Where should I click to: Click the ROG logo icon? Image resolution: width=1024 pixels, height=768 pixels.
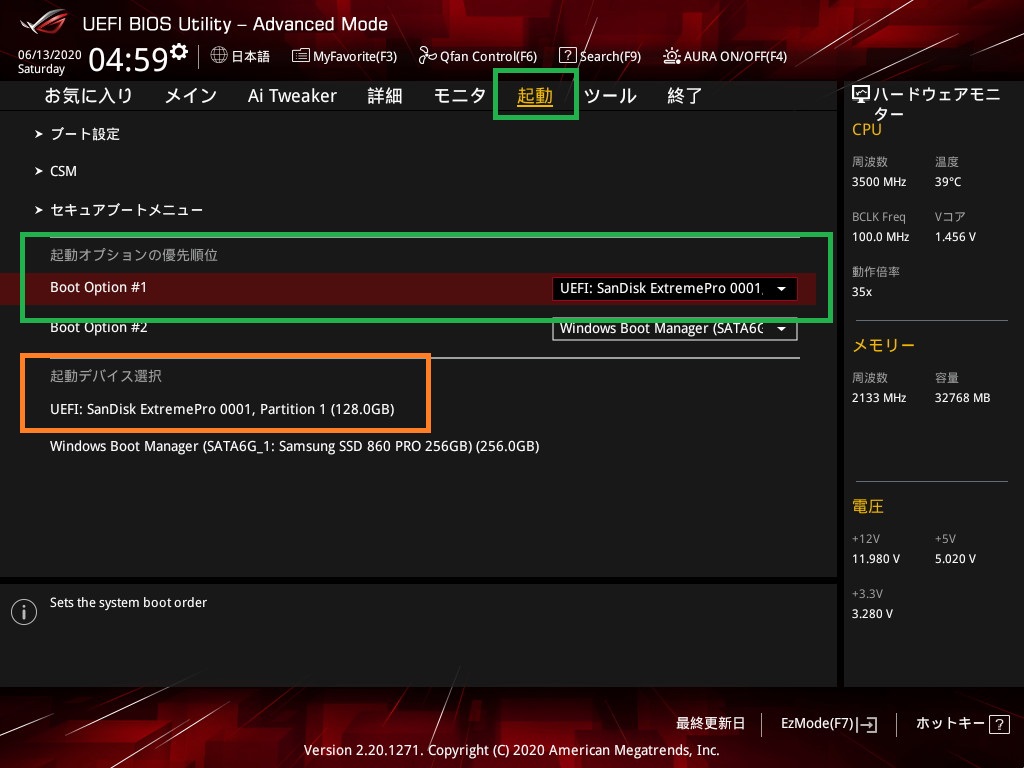pos(44,22)
